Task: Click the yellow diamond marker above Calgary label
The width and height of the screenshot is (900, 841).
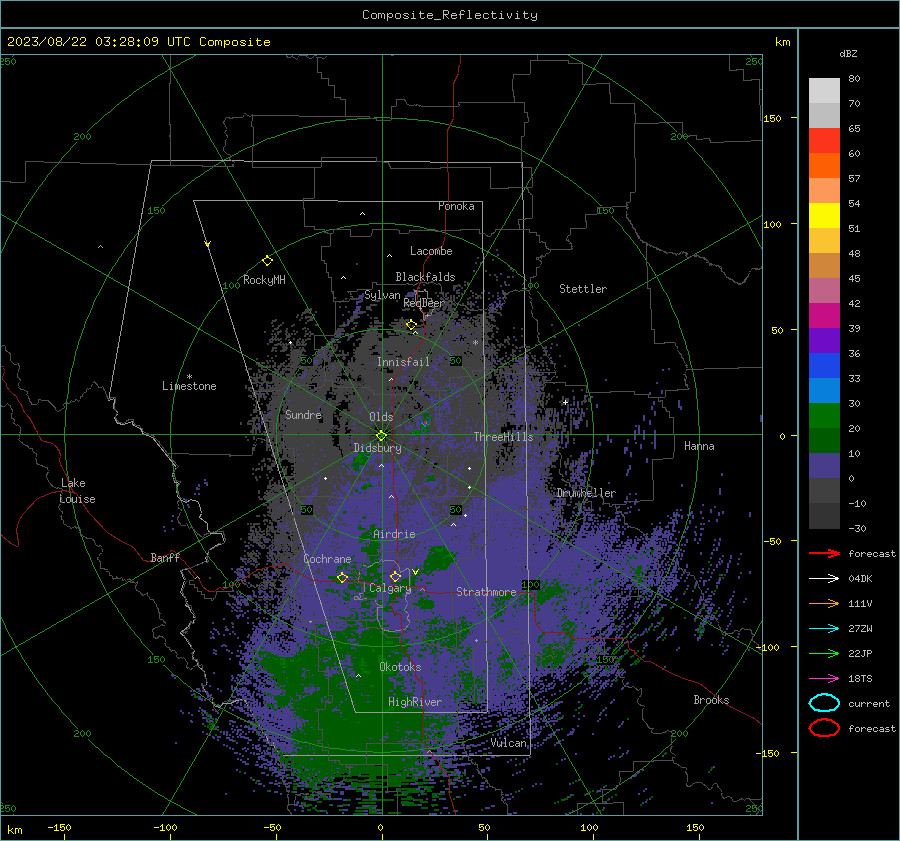Action: pyautogui.click(x=395, y=576)
